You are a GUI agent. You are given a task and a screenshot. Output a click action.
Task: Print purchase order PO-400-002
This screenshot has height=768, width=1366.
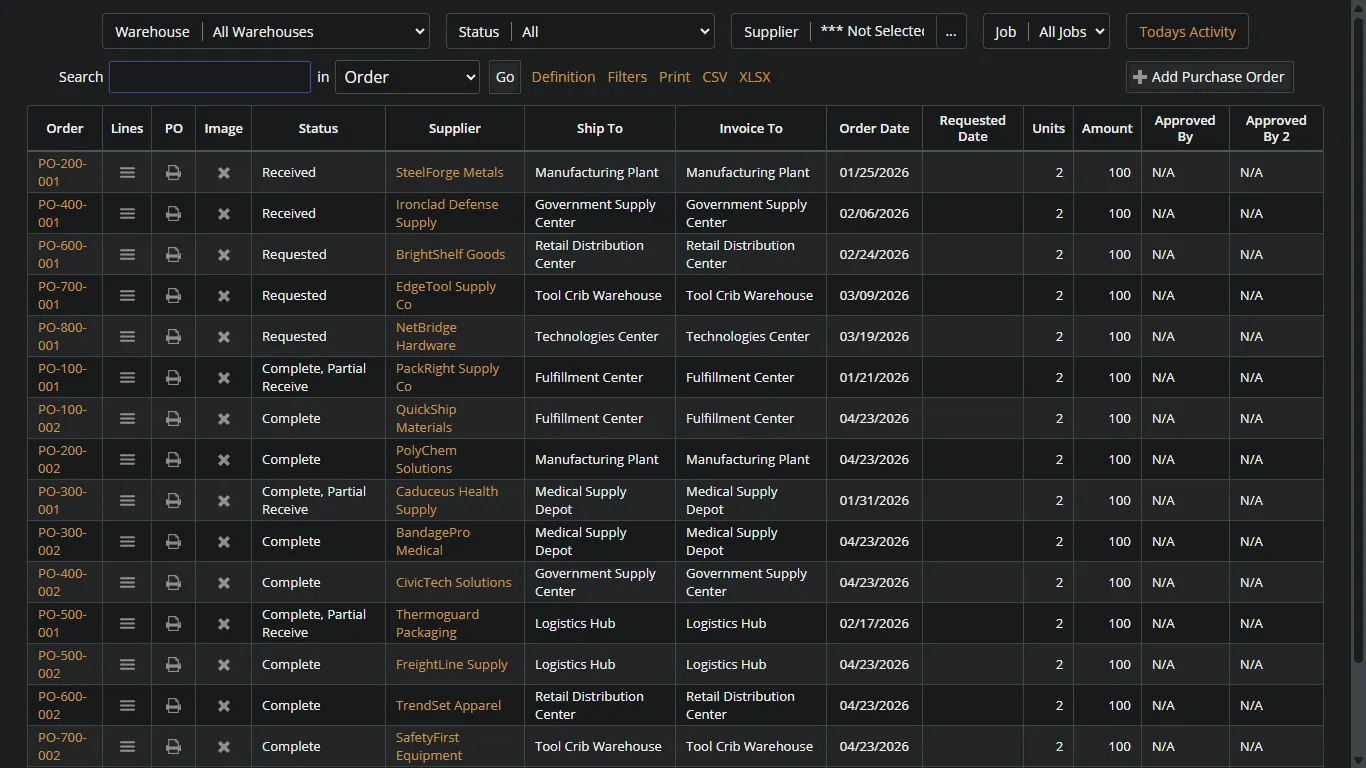click(173, 583)
